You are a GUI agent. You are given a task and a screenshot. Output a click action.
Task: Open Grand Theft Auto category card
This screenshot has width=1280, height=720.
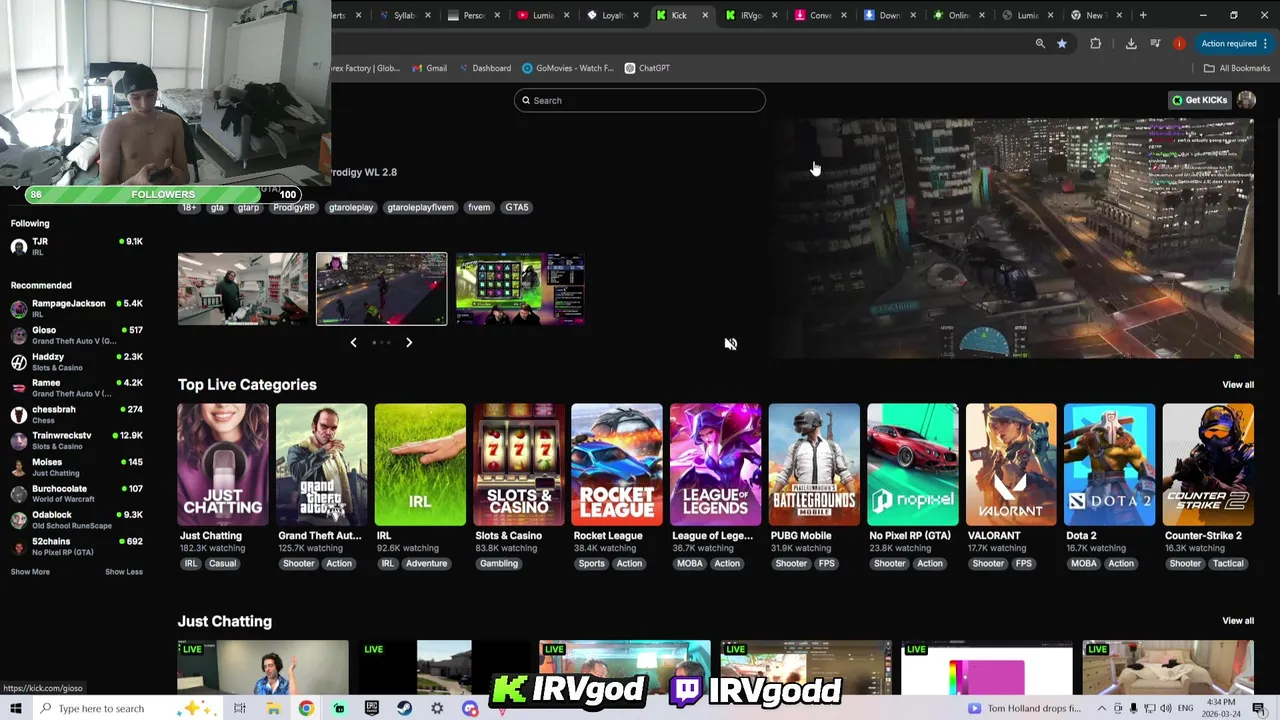[x=321, y=465]
